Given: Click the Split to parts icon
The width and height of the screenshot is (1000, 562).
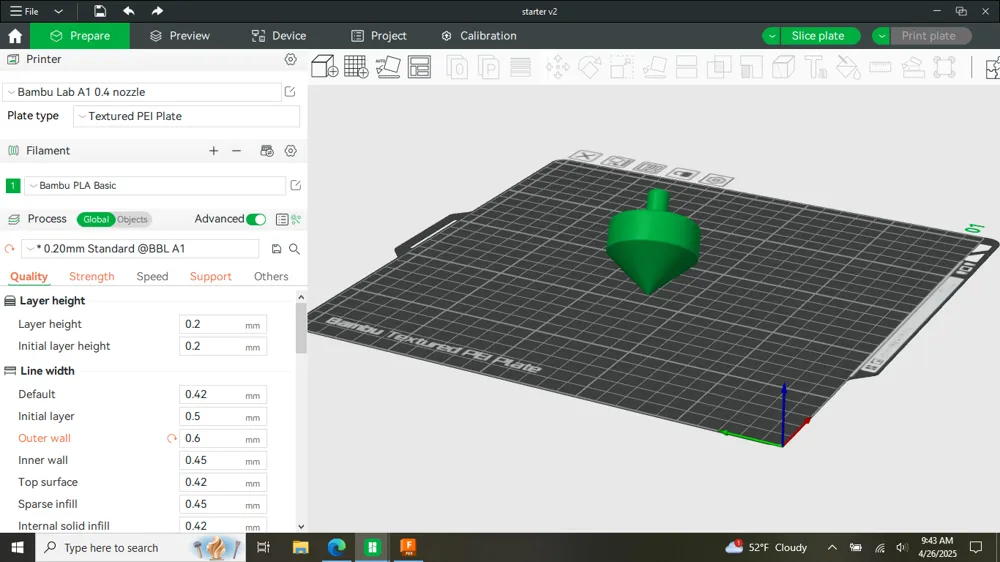Looking at the screenshot, I should (x=489, y=67).
